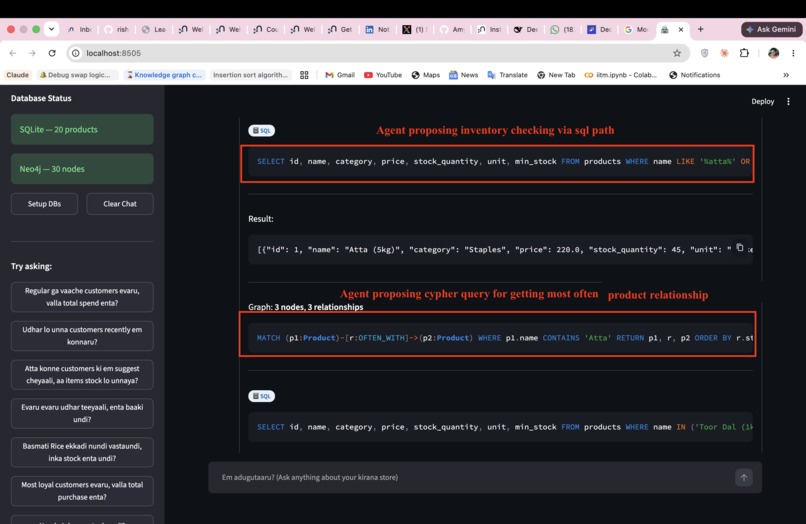
Task: Open the orange extension icon in toolbar
Action: point(724,53)
